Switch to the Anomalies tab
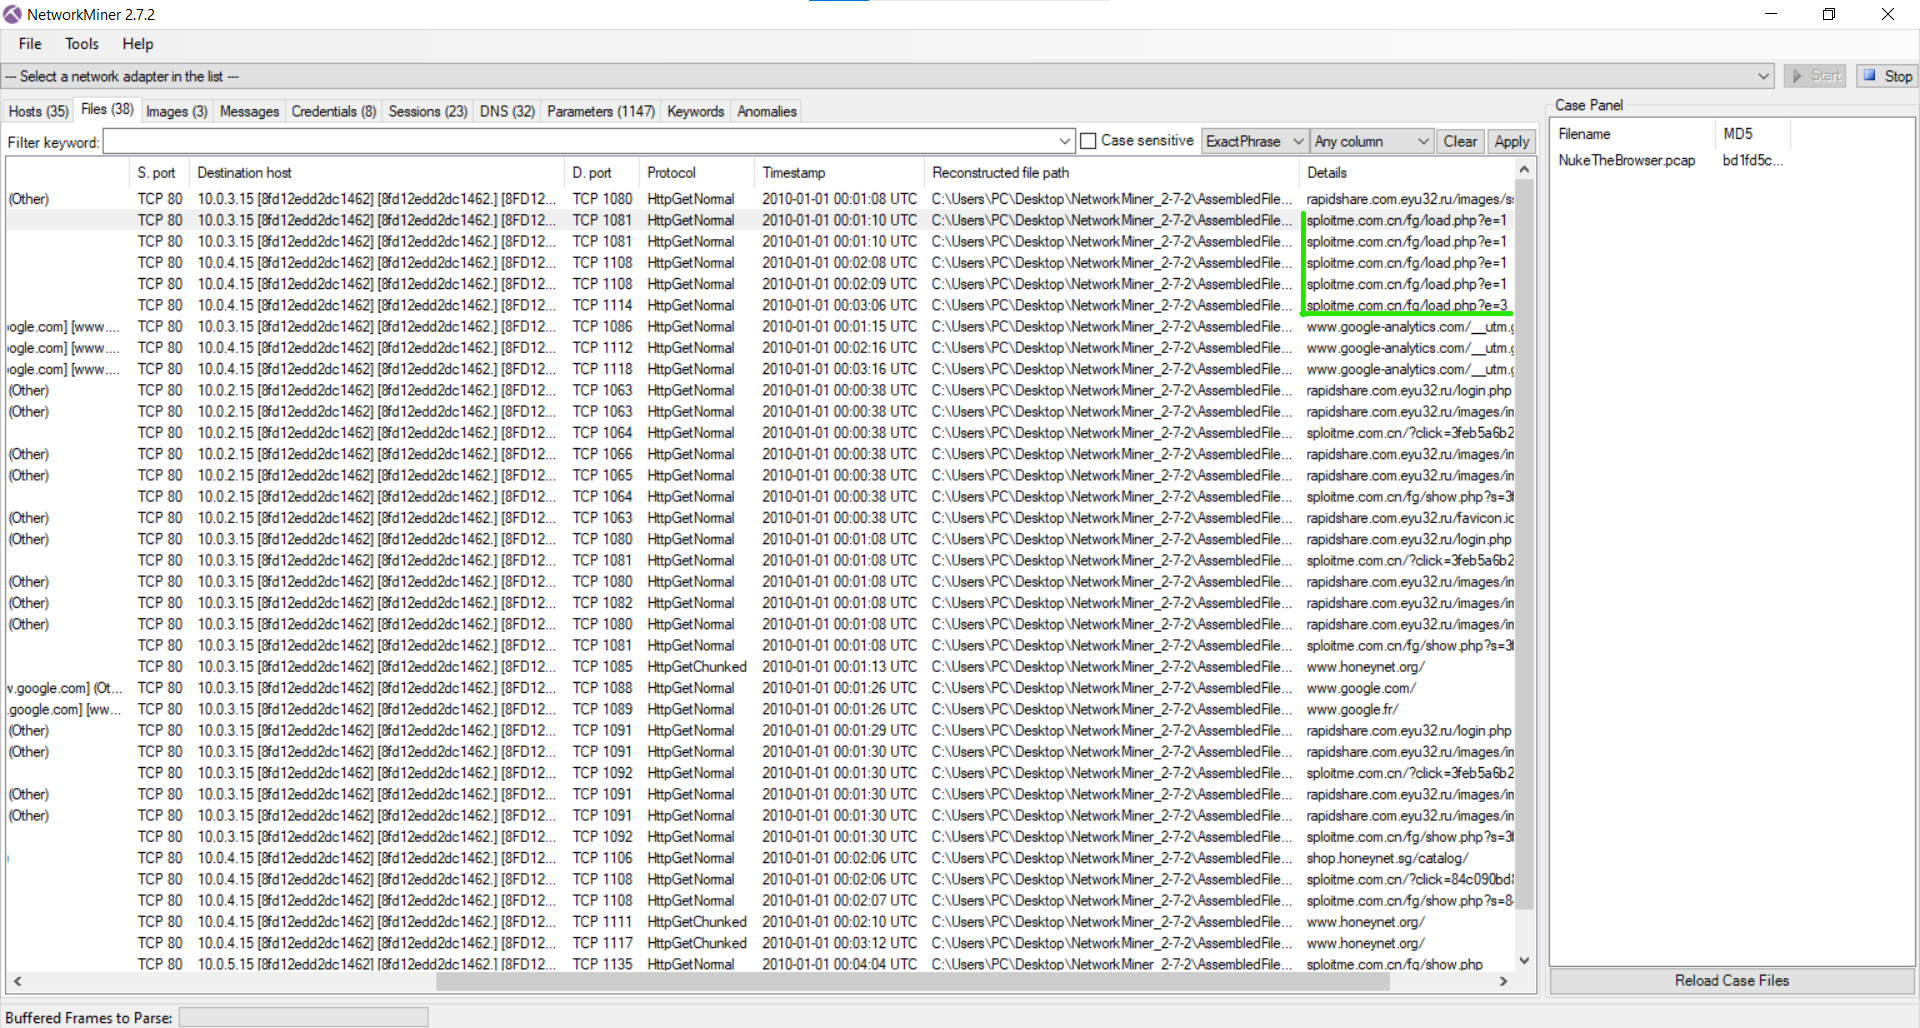The width and height of the screenshot is (1920, 1028). point(767,111)
